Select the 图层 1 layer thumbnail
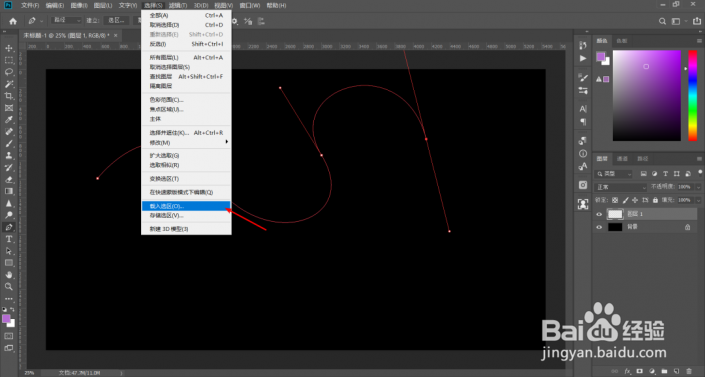The height and width of the screenshot is (377, 705). [615, 214]
